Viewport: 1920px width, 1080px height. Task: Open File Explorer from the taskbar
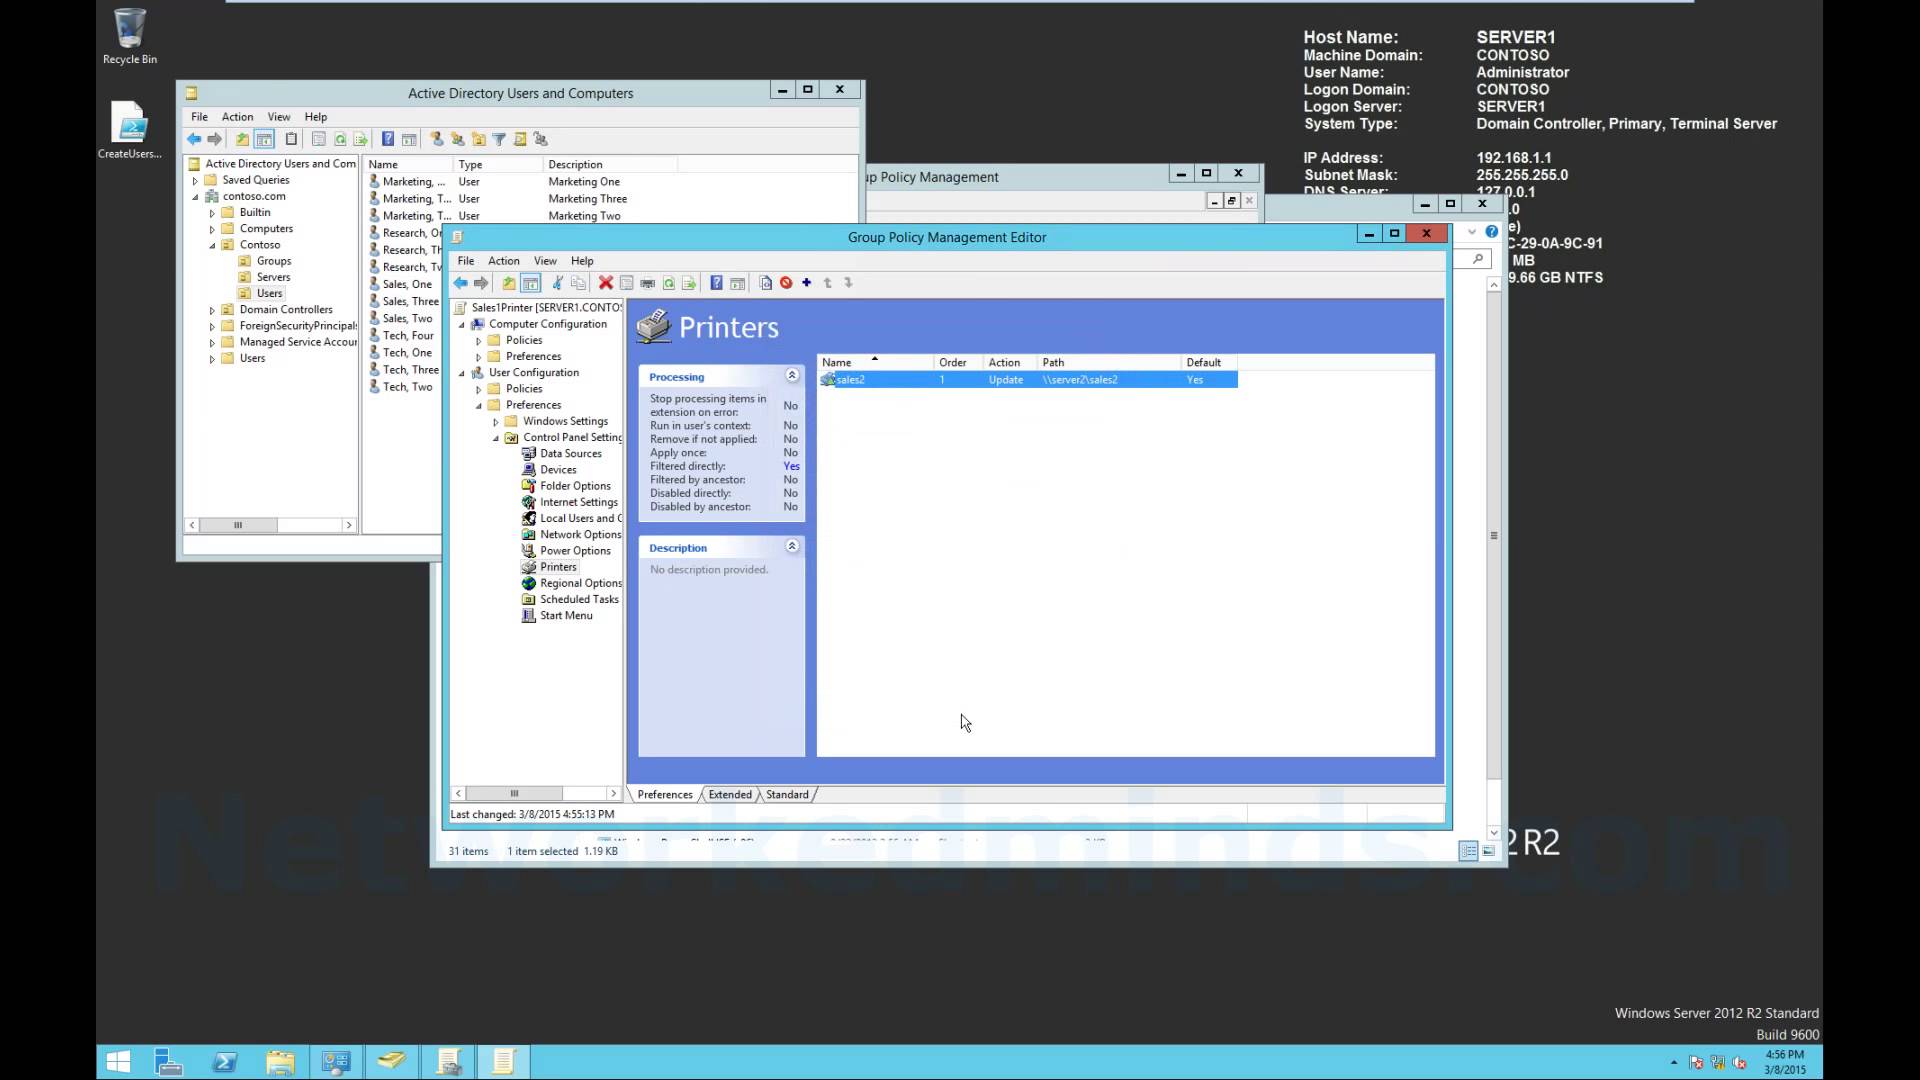click(280, 1062)
